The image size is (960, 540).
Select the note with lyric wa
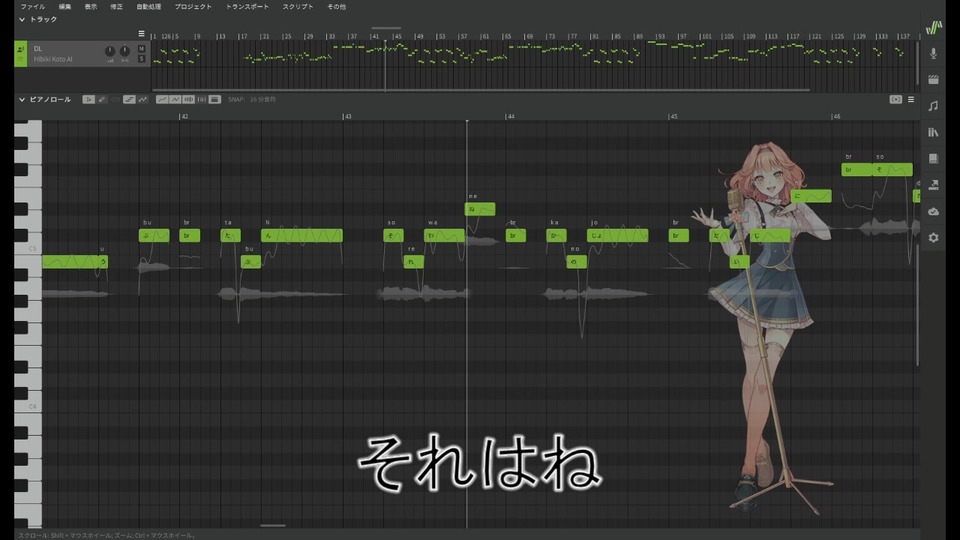[x=444, y=235]
